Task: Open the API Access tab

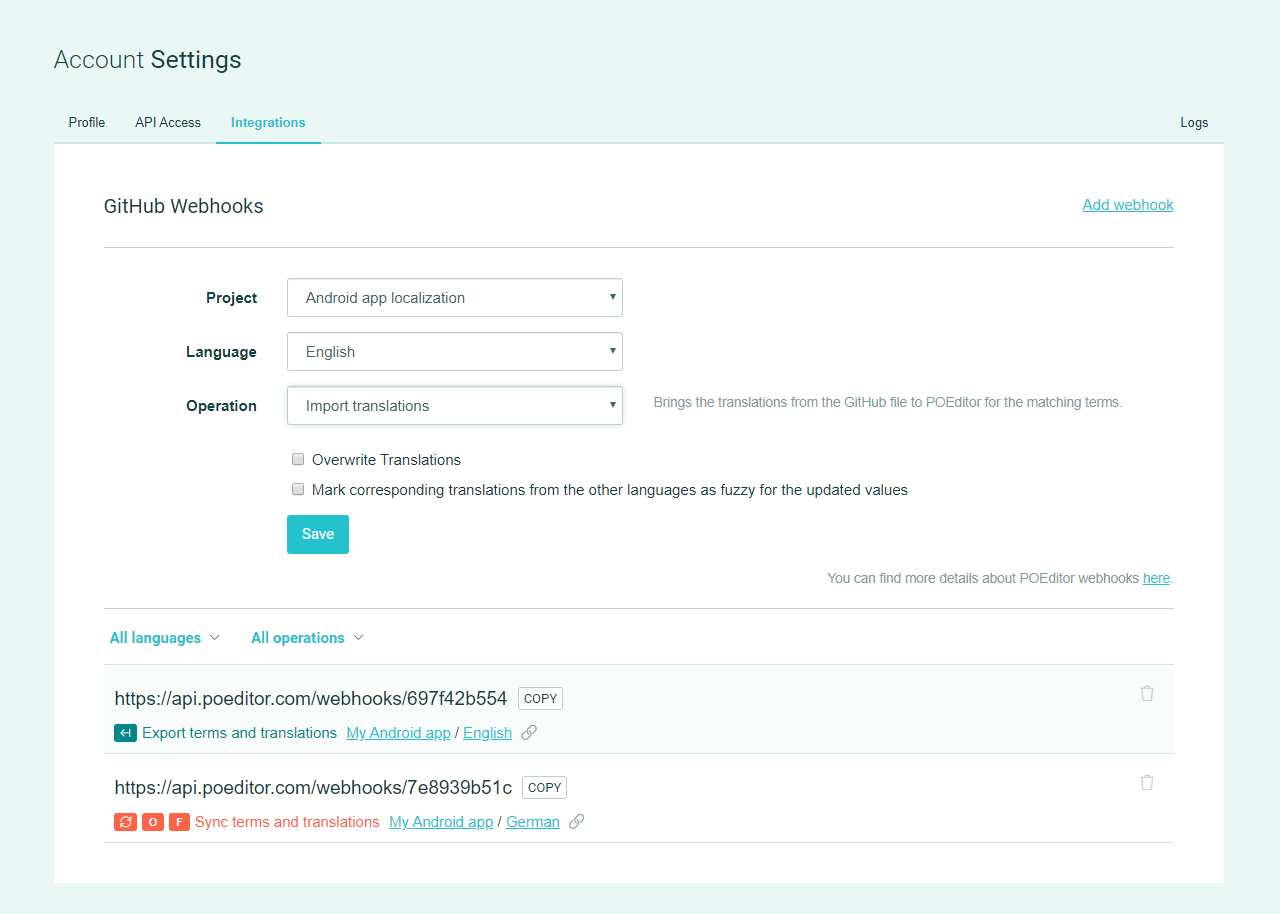Action: [x=168, y=123]
